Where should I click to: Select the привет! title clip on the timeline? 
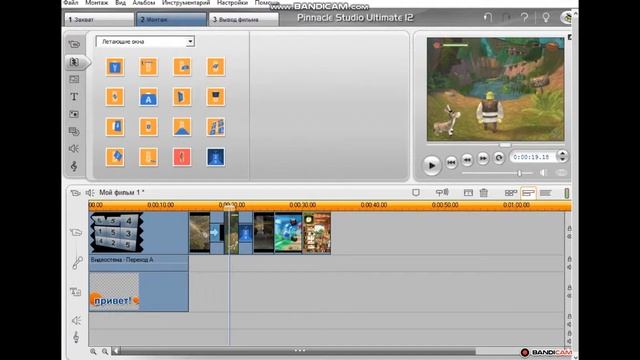coord(139,292)
